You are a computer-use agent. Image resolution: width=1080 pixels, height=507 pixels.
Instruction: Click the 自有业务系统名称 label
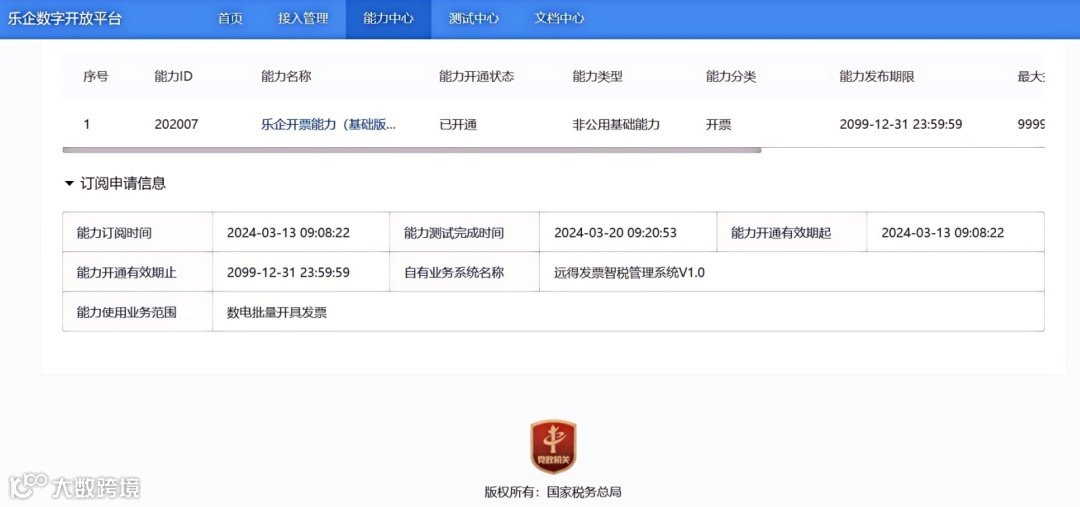(x=454, y=273)
